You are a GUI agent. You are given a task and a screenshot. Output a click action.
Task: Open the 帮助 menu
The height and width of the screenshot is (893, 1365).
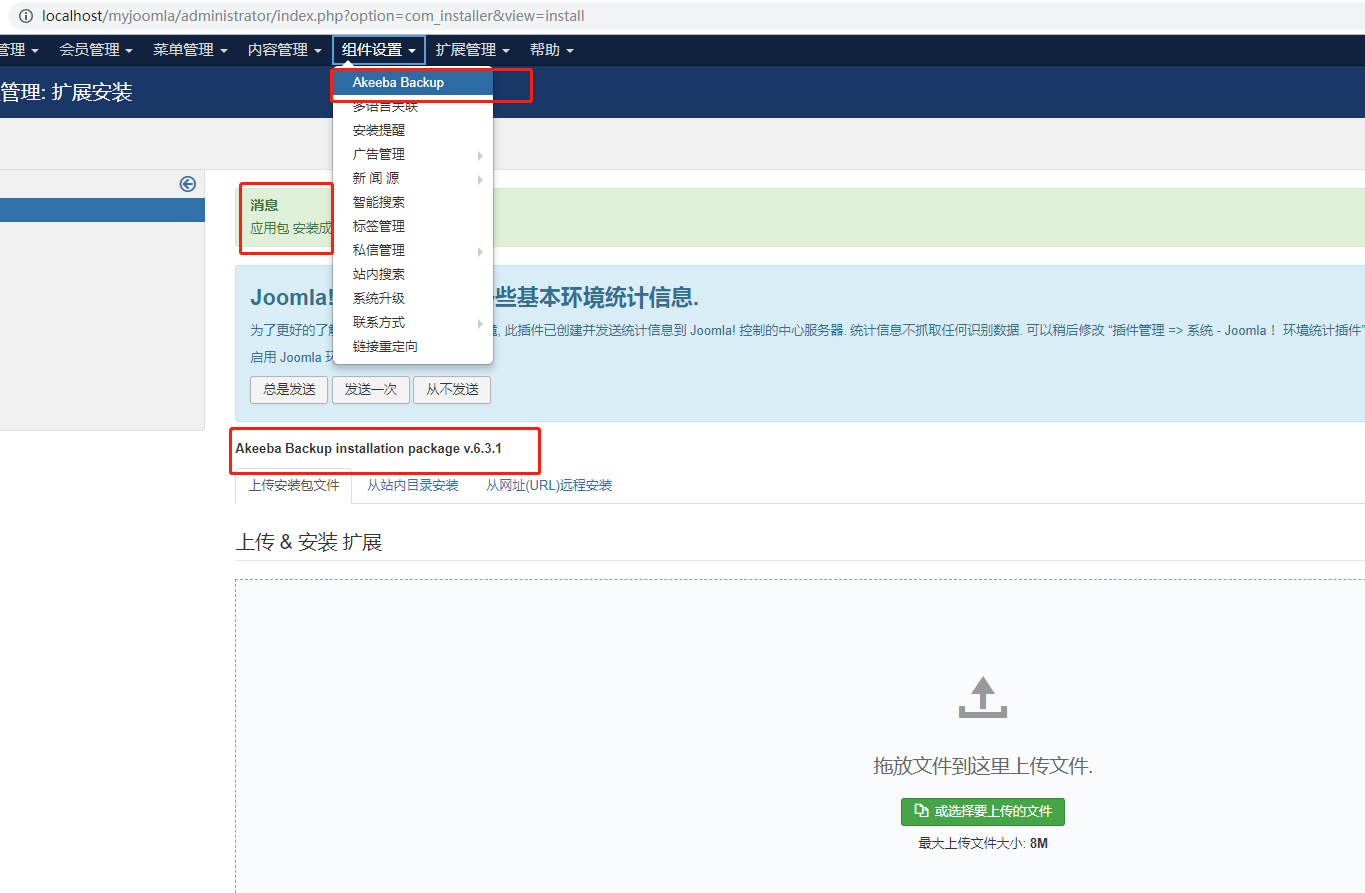(552, 50)
